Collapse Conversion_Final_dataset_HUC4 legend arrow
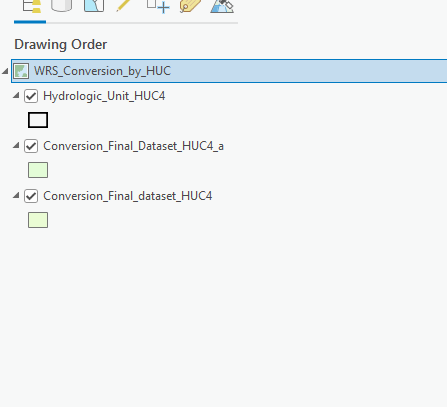 16,195
